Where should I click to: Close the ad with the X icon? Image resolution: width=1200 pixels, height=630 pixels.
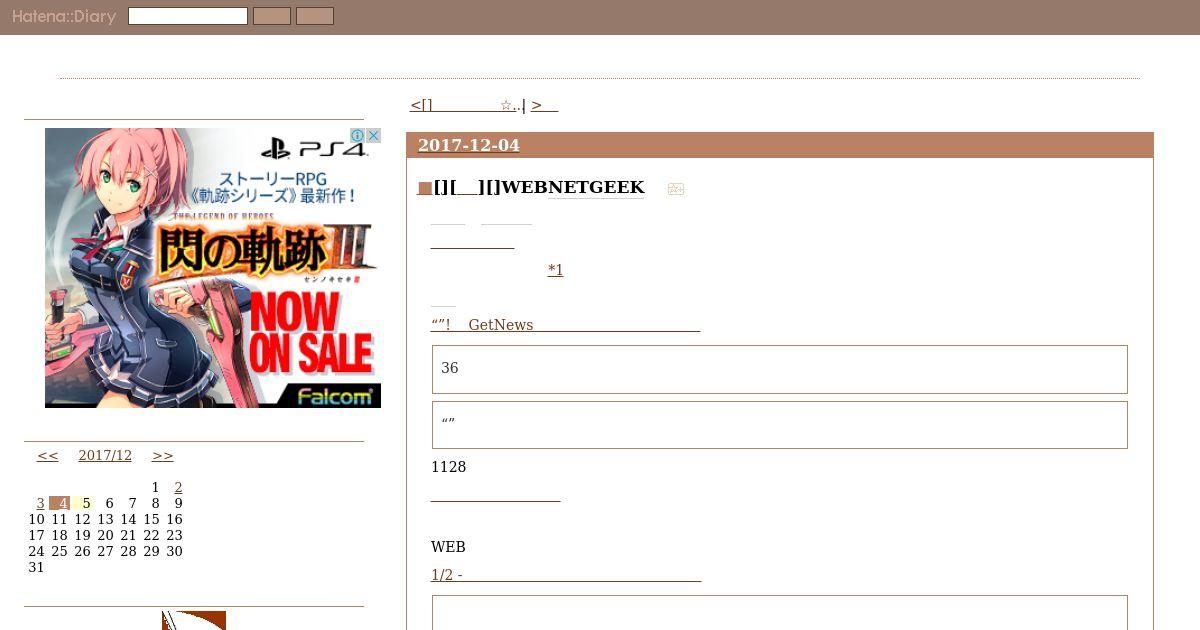373,135
